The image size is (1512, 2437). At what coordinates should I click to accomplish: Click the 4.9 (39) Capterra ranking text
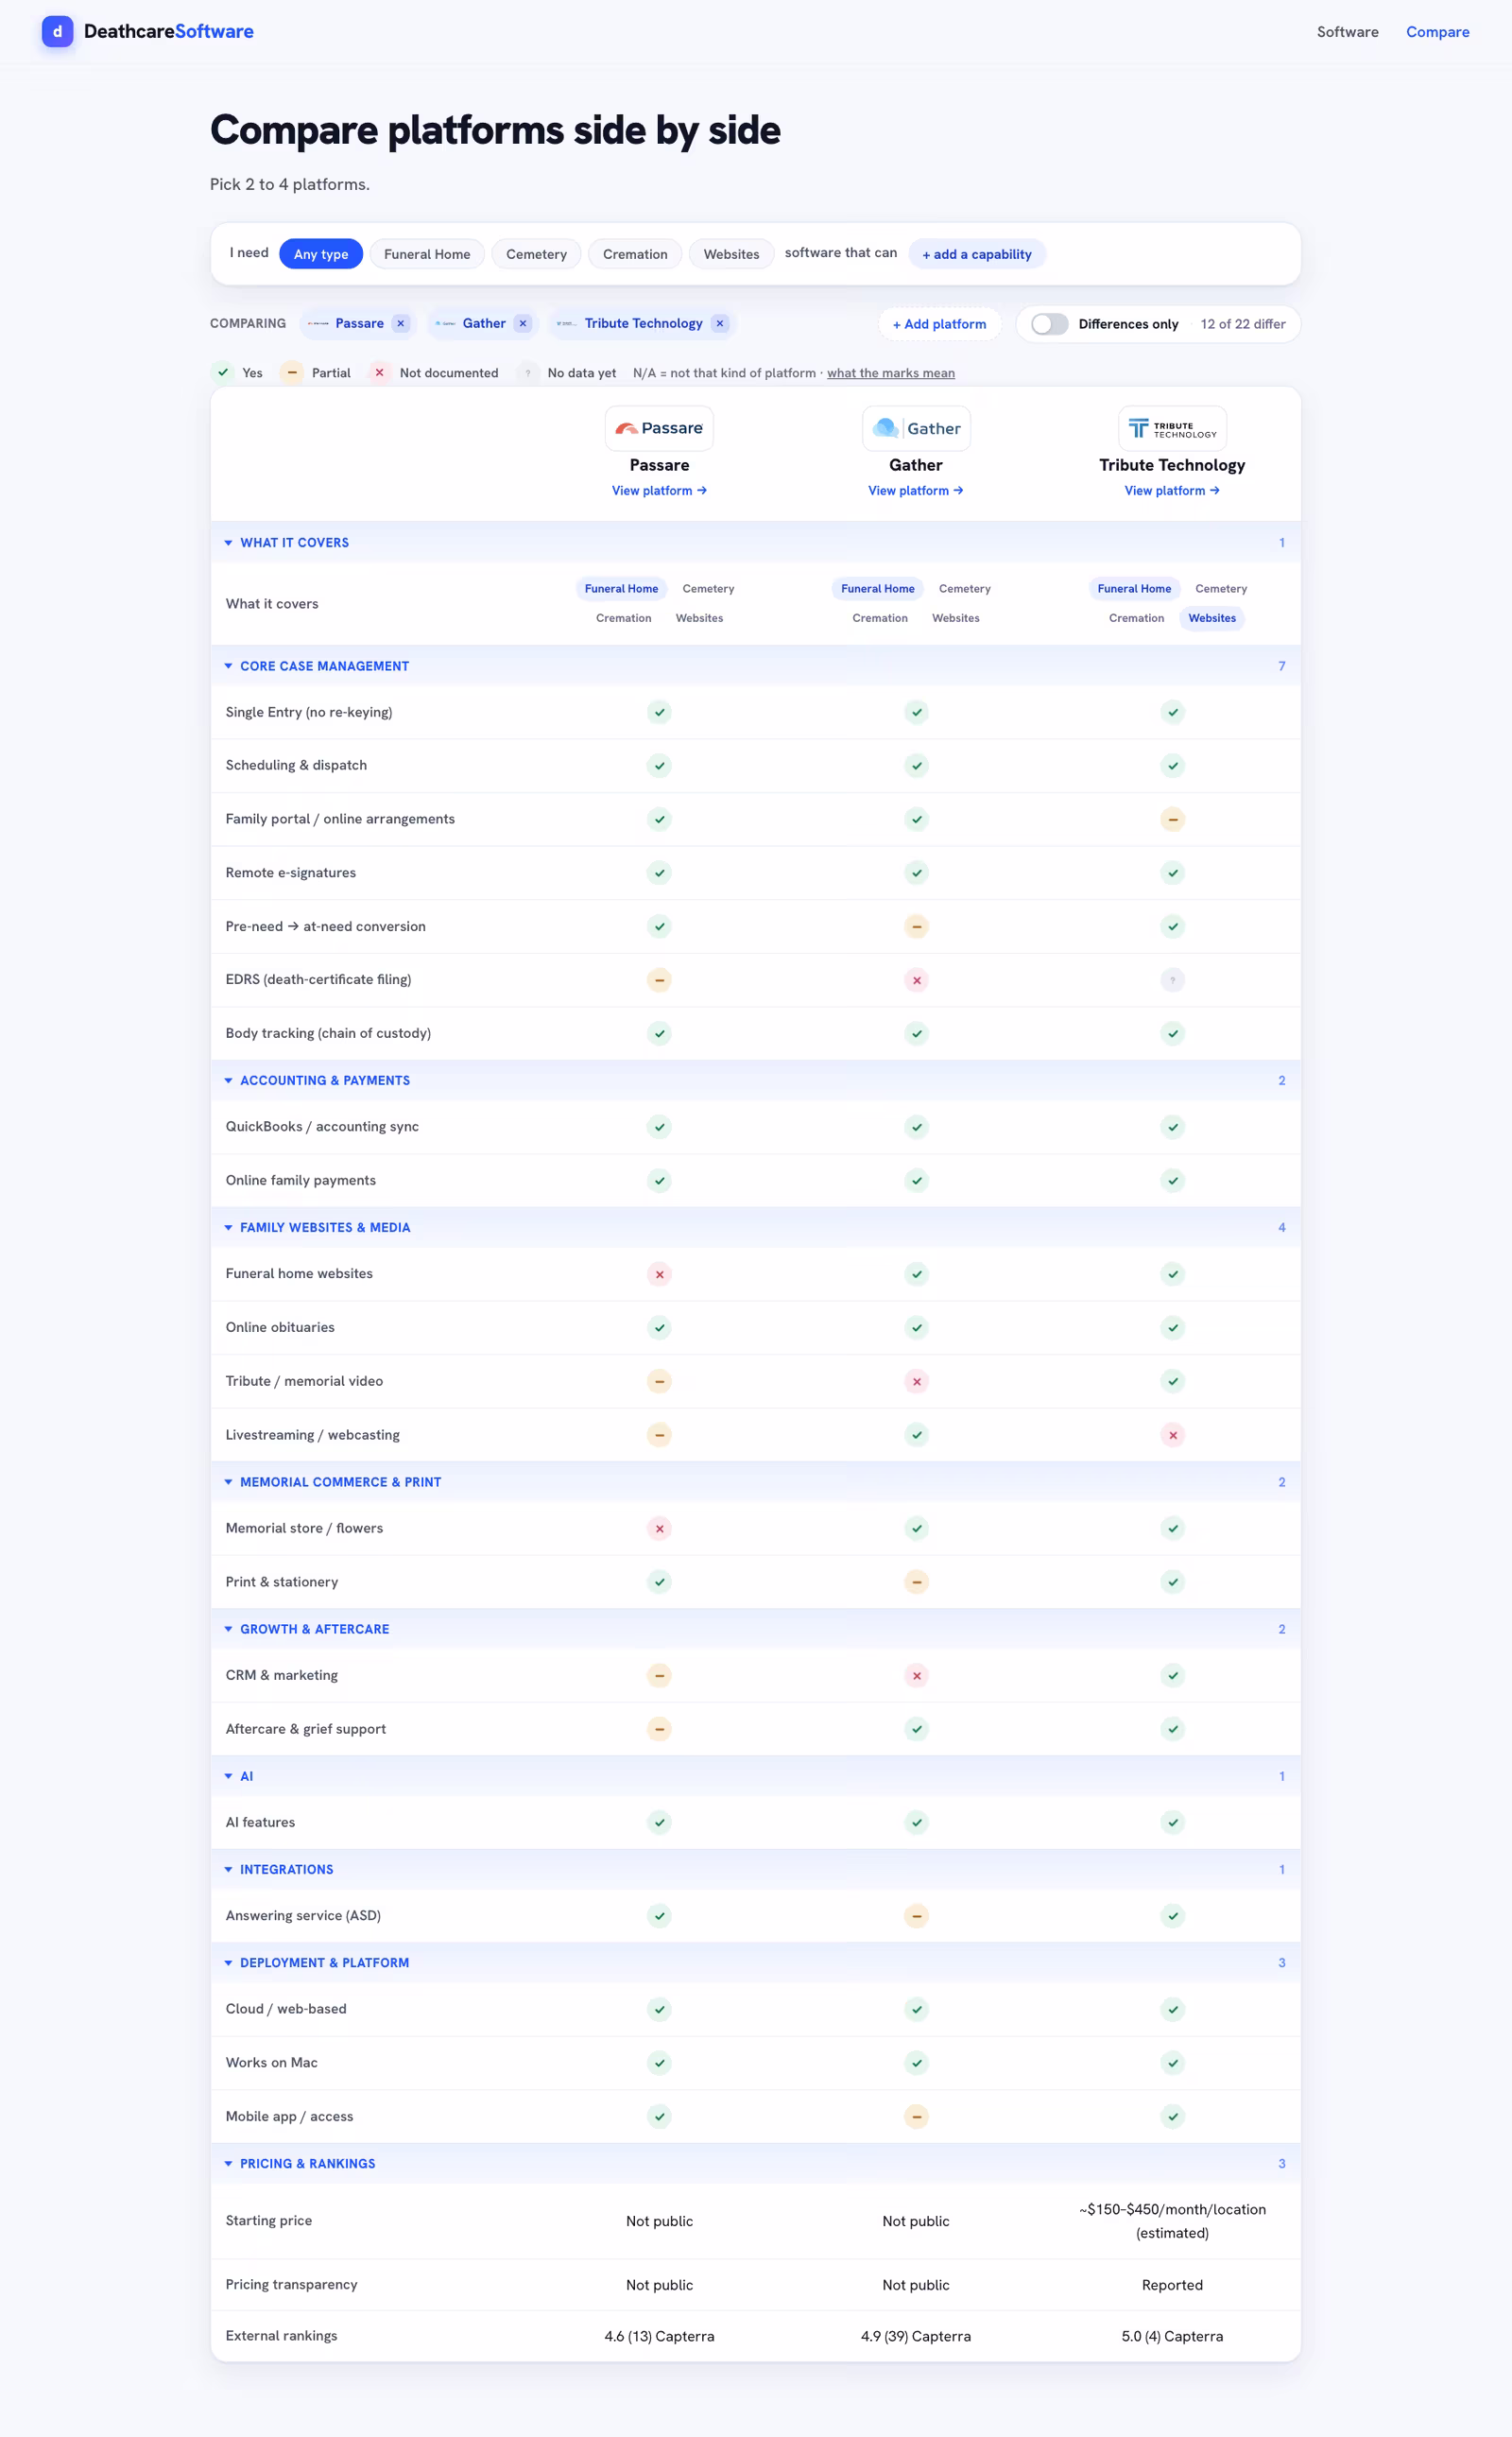[916, 2336]
